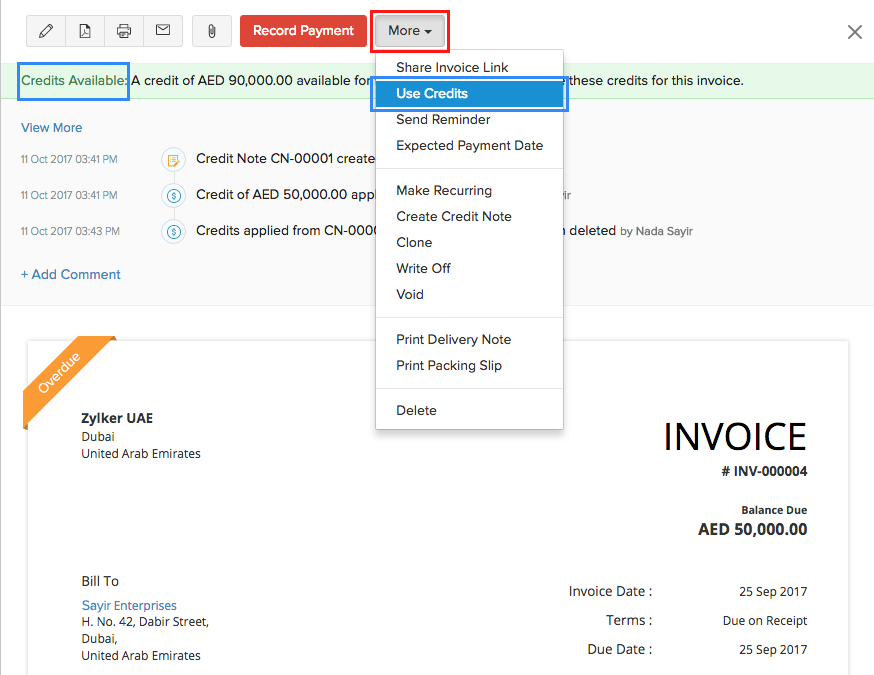Viewport: 874px width, 675px height.
Task: Open the Sayir Enterprises customer link
Action: (x=129, y=606)
